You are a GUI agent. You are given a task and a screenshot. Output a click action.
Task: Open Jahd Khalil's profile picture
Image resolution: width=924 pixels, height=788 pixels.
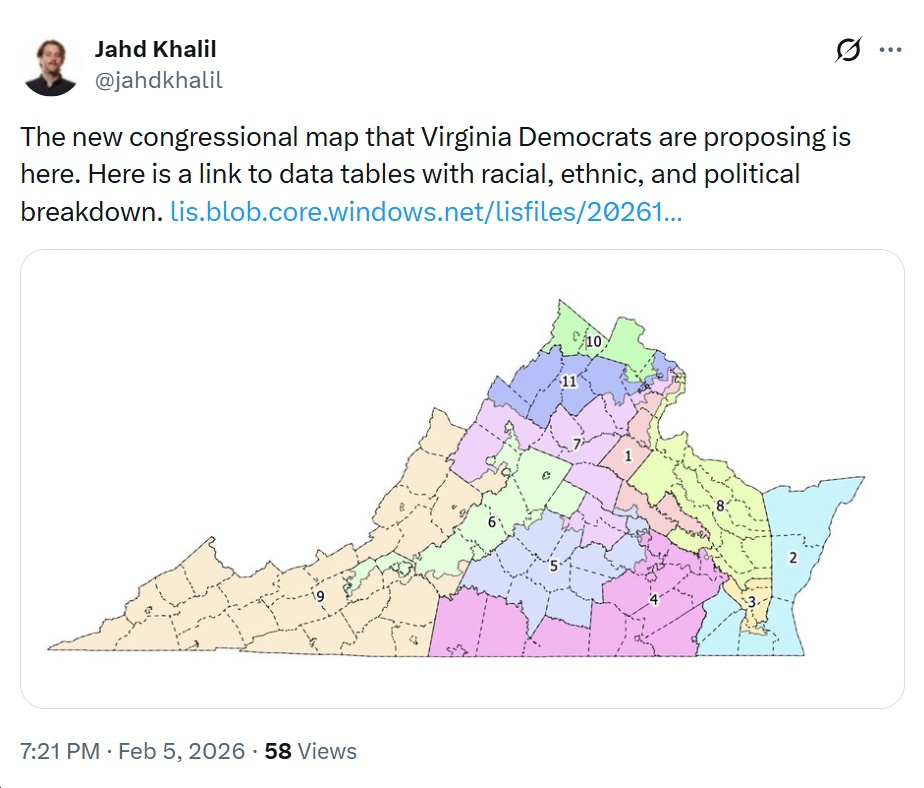[x=51, y=67]
